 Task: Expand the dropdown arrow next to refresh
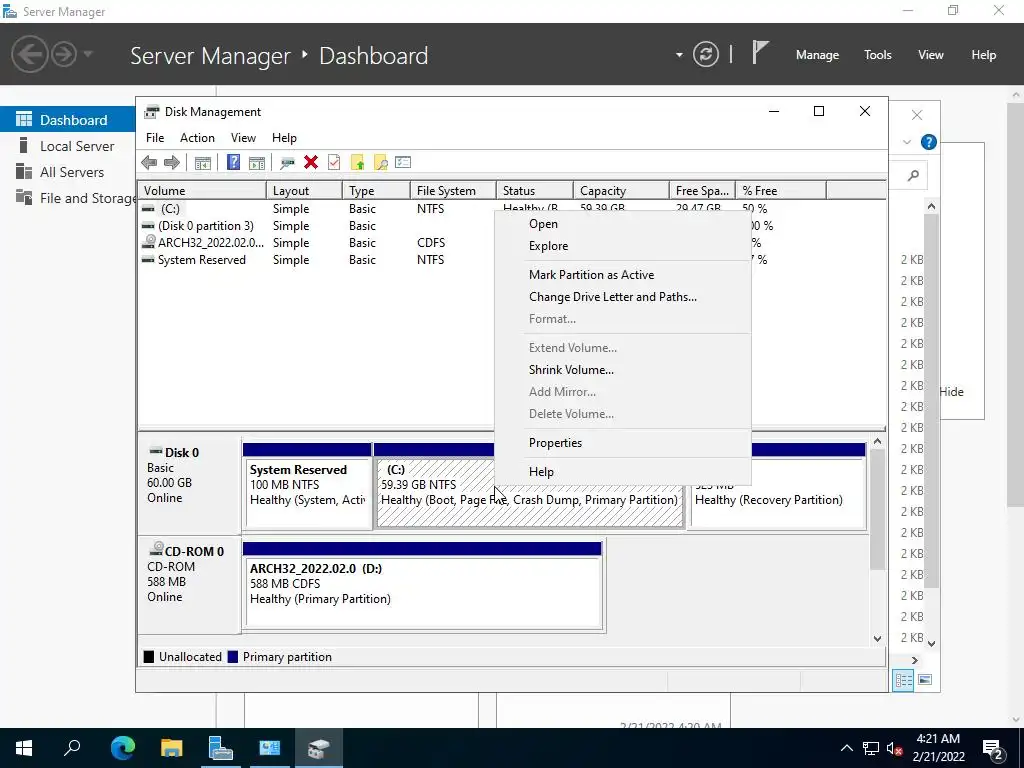coord(679,55)
